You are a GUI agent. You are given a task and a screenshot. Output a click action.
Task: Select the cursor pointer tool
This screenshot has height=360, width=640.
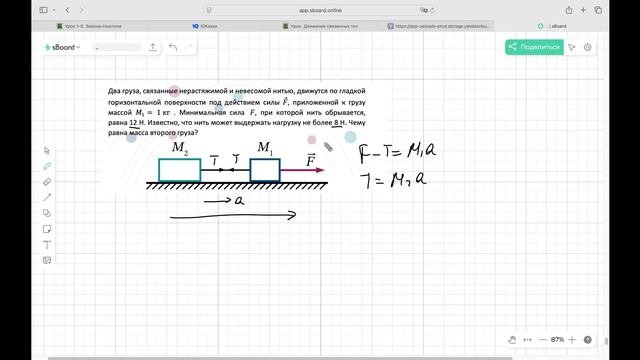pyautogui.click(x=47, y=151)
